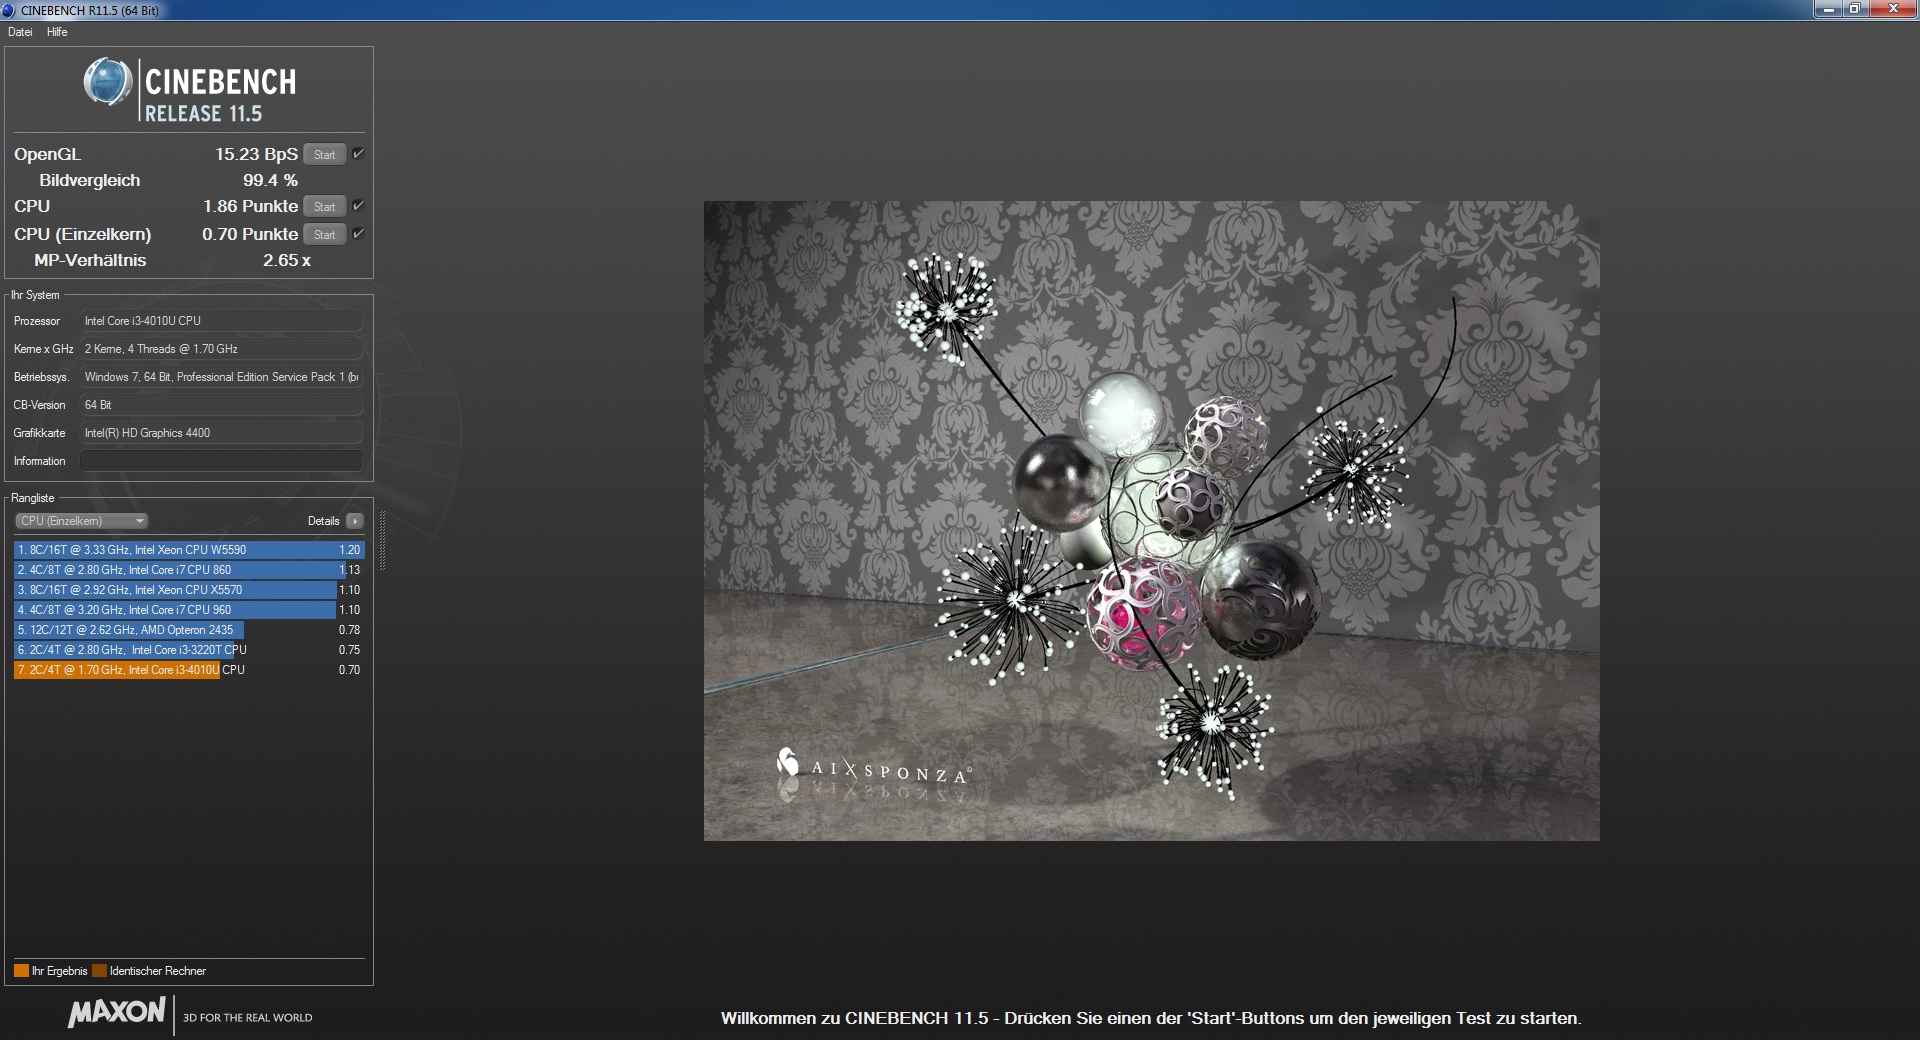Image resolution: width=1920 pixels, height=1040 pixels.
Task: Toggle the CPU (Einzelkern) test checkbox
Action: point(358,234)
